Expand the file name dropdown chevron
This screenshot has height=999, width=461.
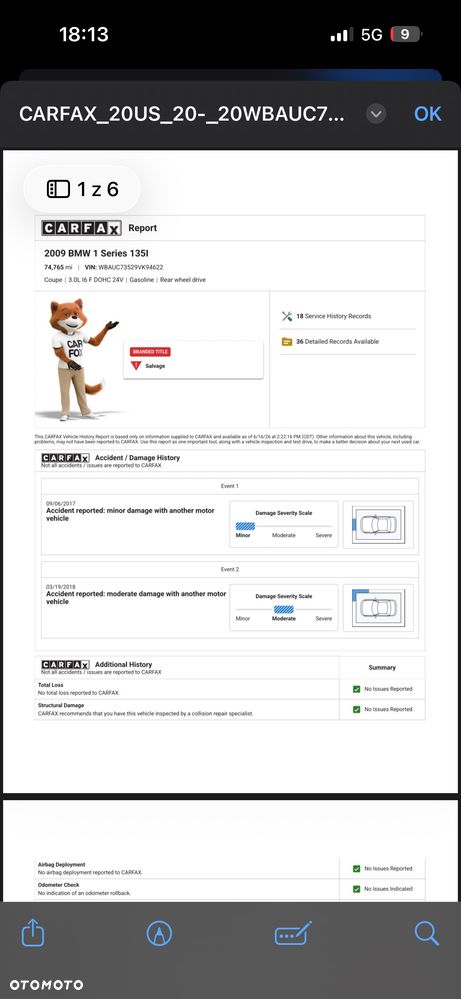pyautogui.click(x=376, y=114)
